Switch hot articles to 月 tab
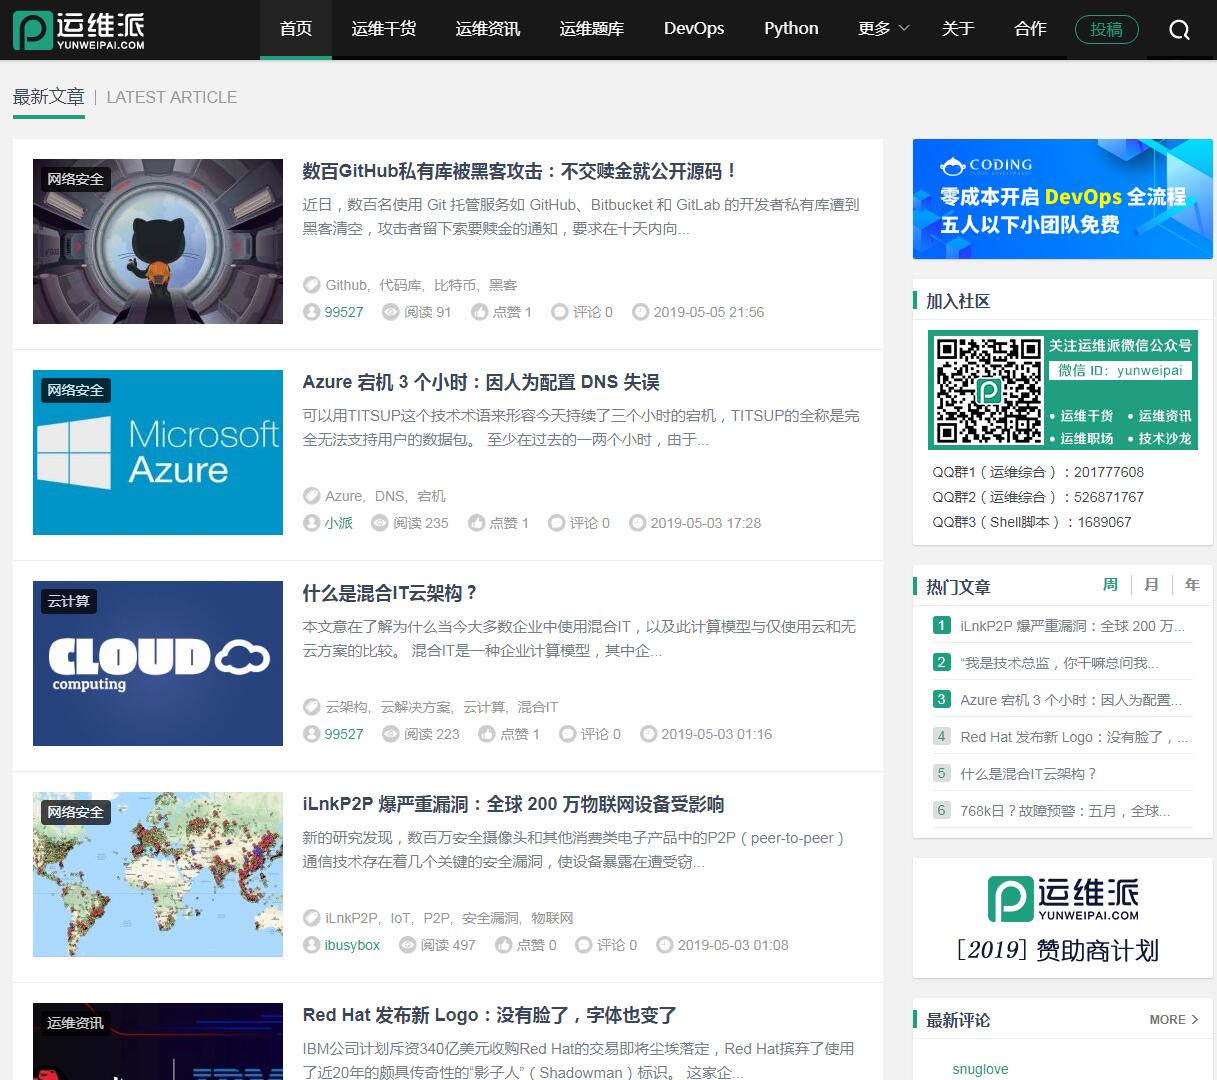Viewport: 1217px width, 1080px height. point(1151,585)
